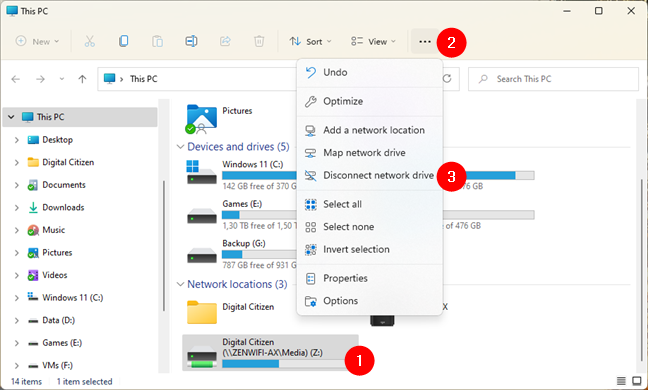Image resolution: width=648 pixels, height=390 pixels.
Task: Choose Undo from the menu
Action: tap(370, 72)
